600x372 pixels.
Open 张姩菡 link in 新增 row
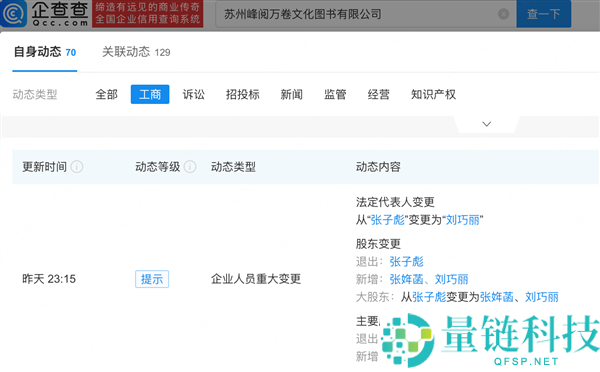click(406, 279)
